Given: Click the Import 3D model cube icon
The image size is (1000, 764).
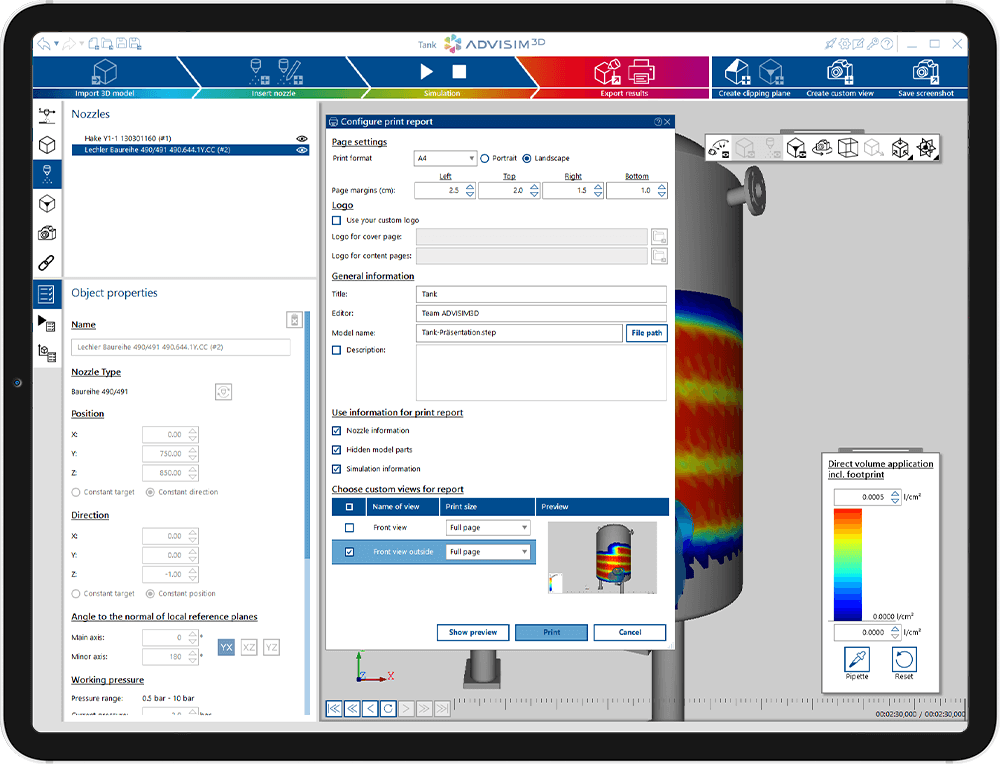Looking at the screenshot, I should click(x=105, y=72).
